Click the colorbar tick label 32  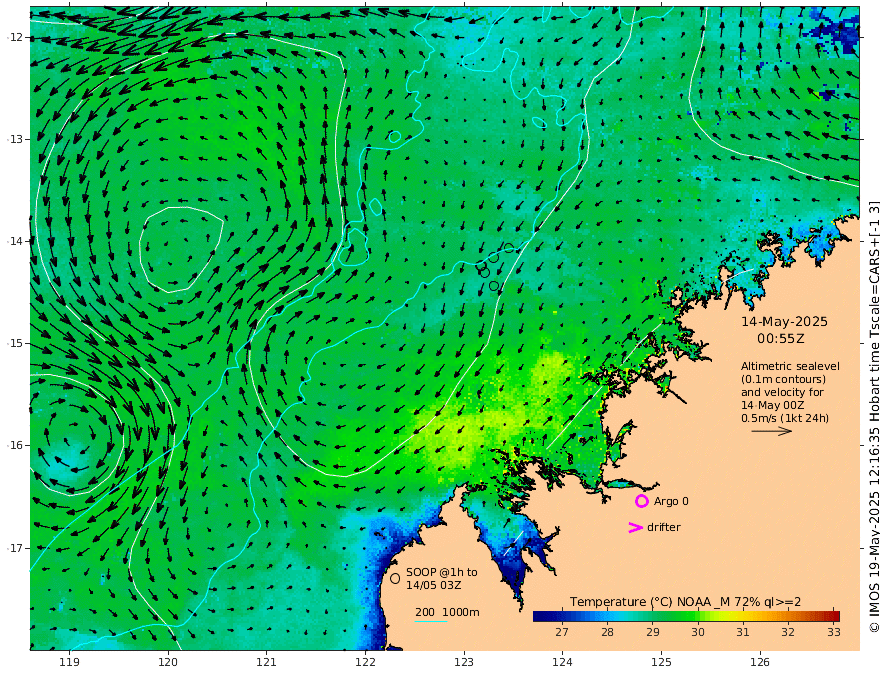(x=788, y=632)
